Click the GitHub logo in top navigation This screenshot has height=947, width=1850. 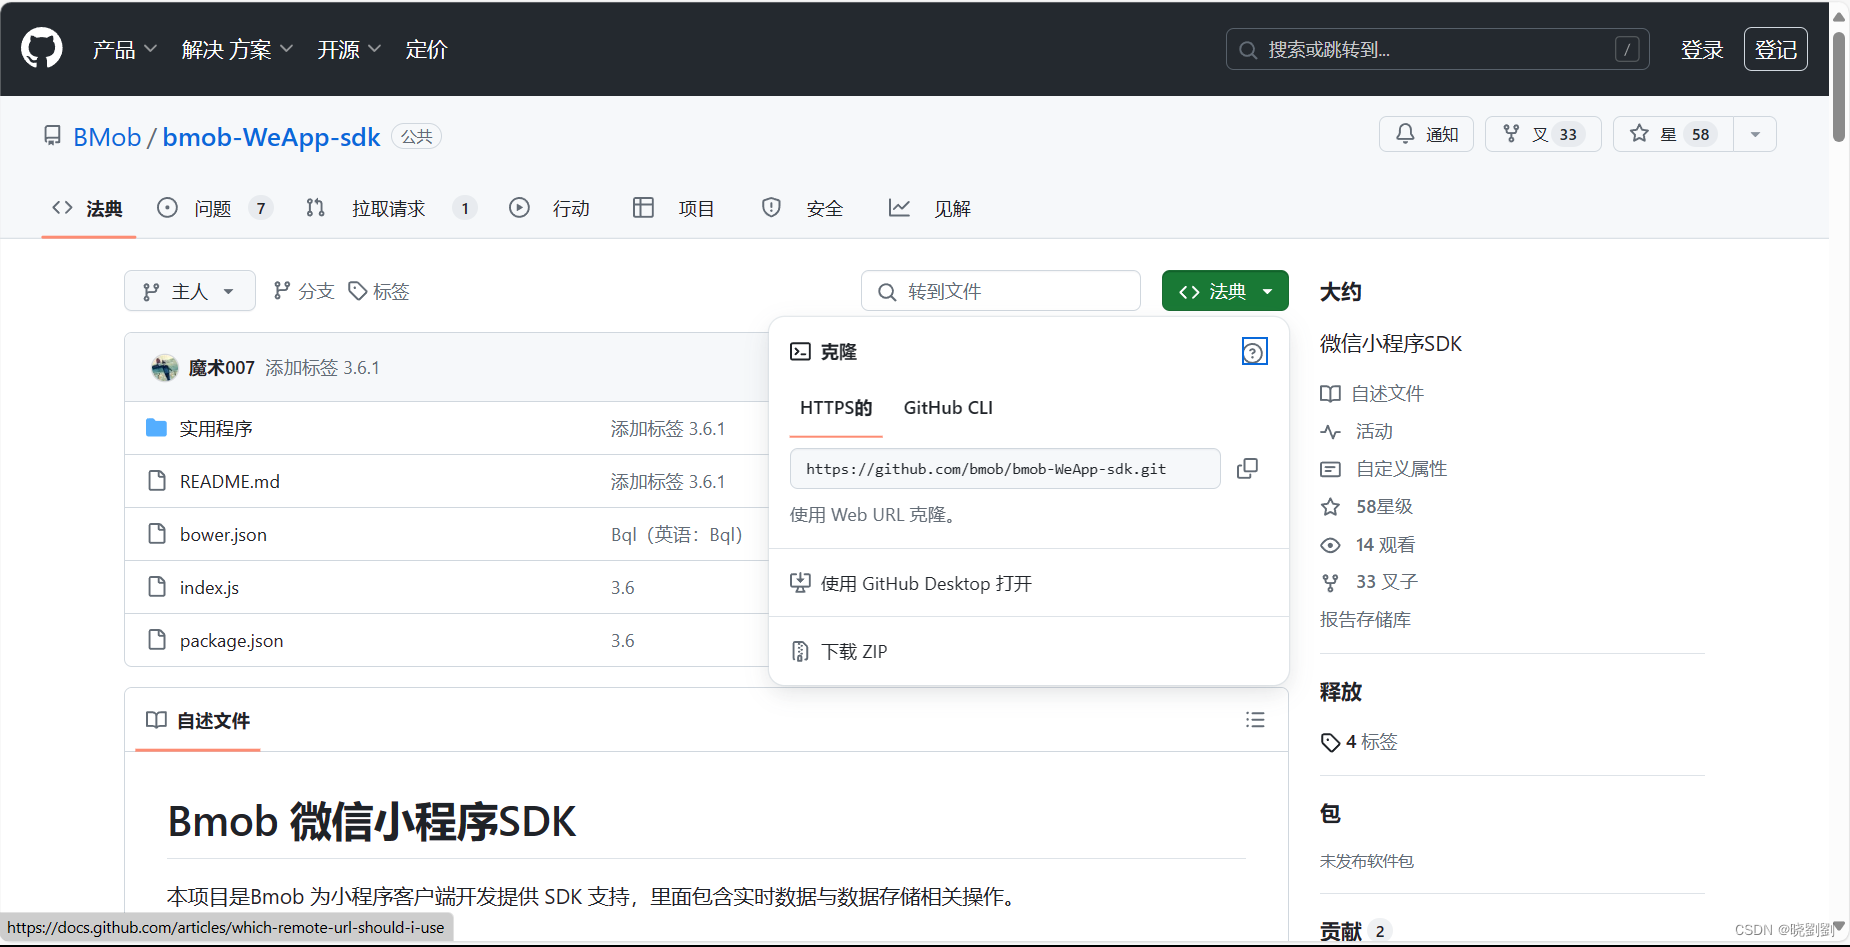pos(41,47)
